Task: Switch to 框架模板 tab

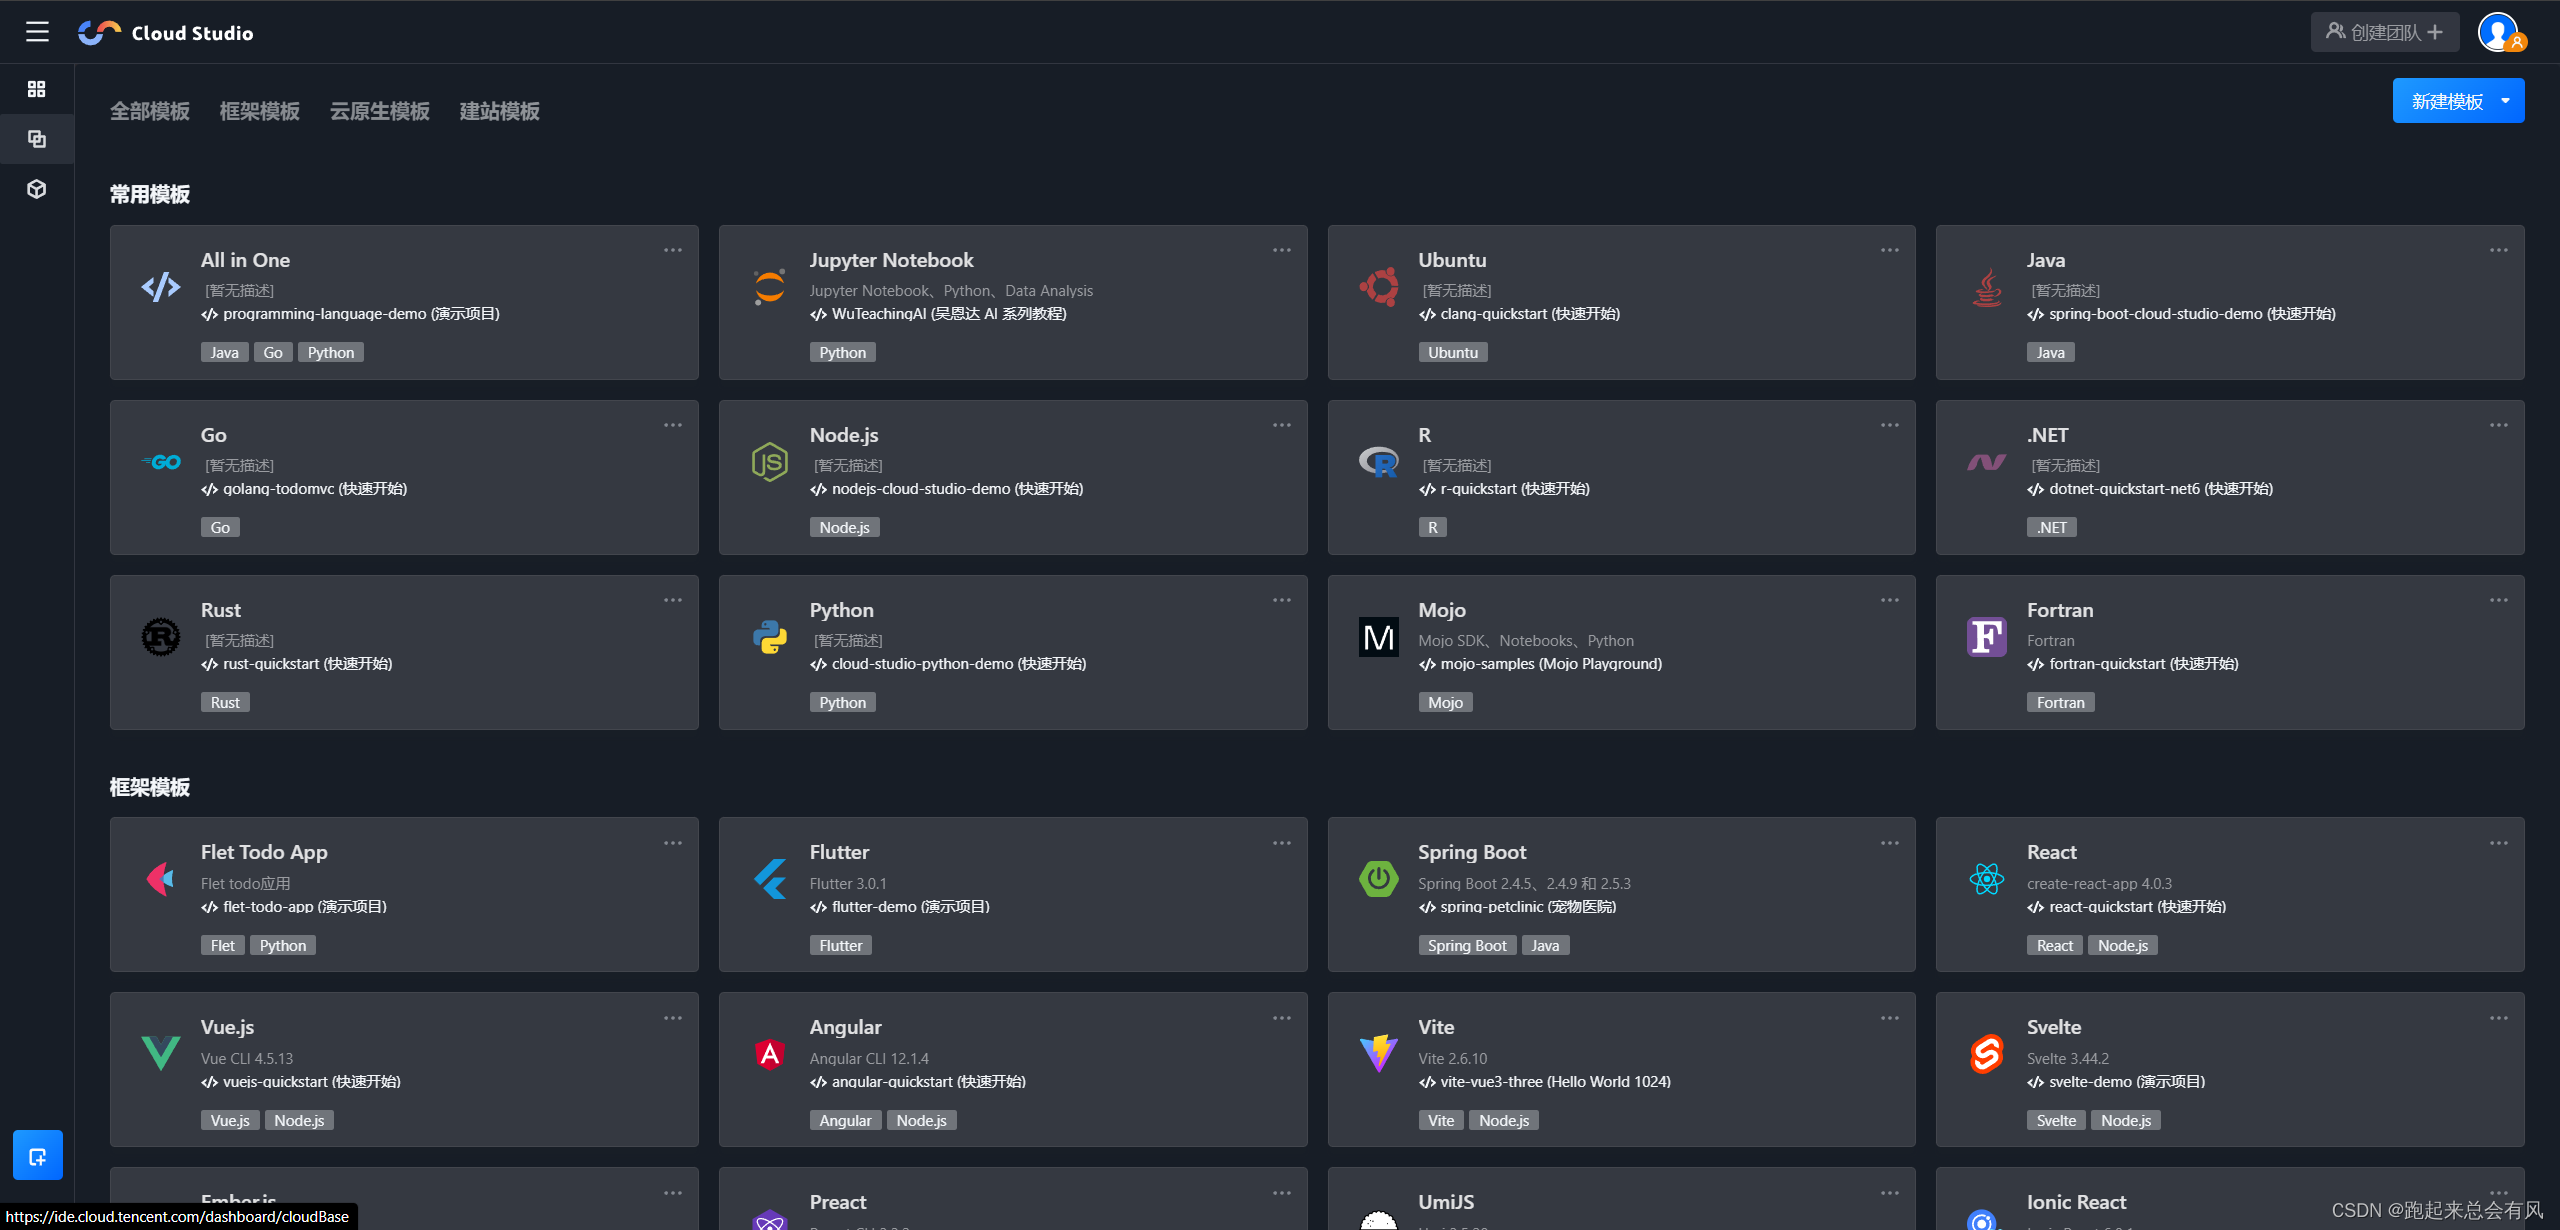Action: (x=259, y=111)
